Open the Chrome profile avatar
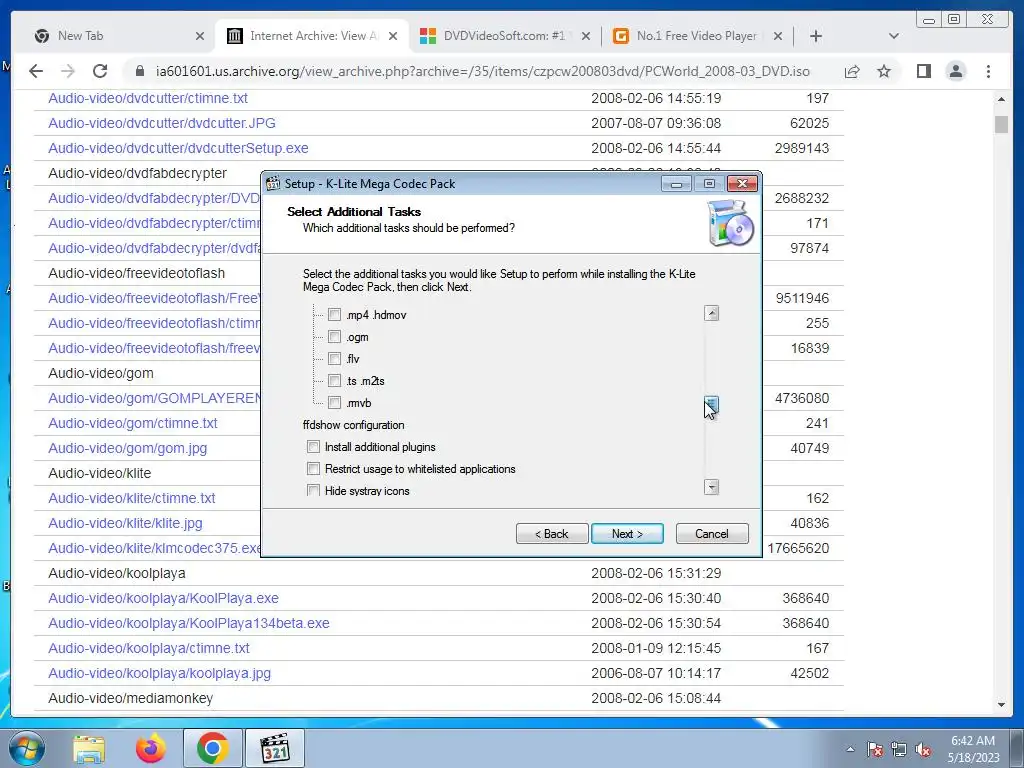The width and height of the screenshot is (1024, 768). (x=955, y=71)
